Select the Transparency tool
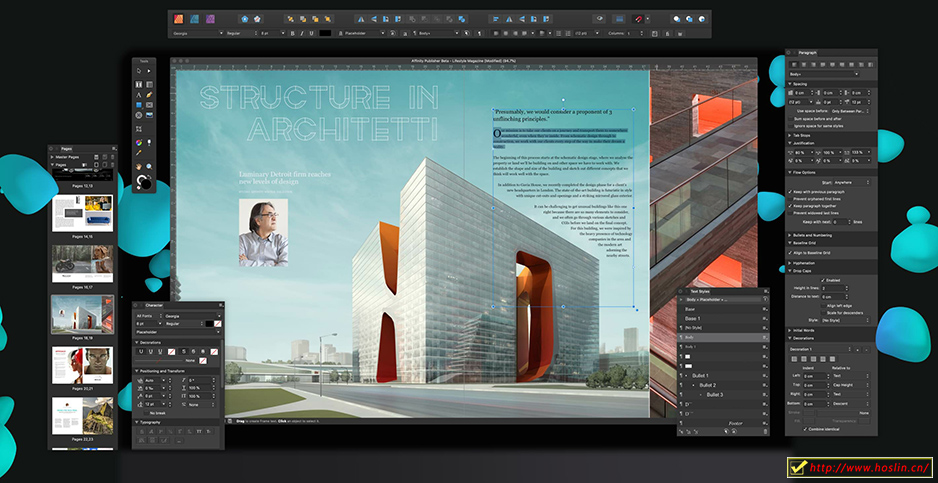 149,142
